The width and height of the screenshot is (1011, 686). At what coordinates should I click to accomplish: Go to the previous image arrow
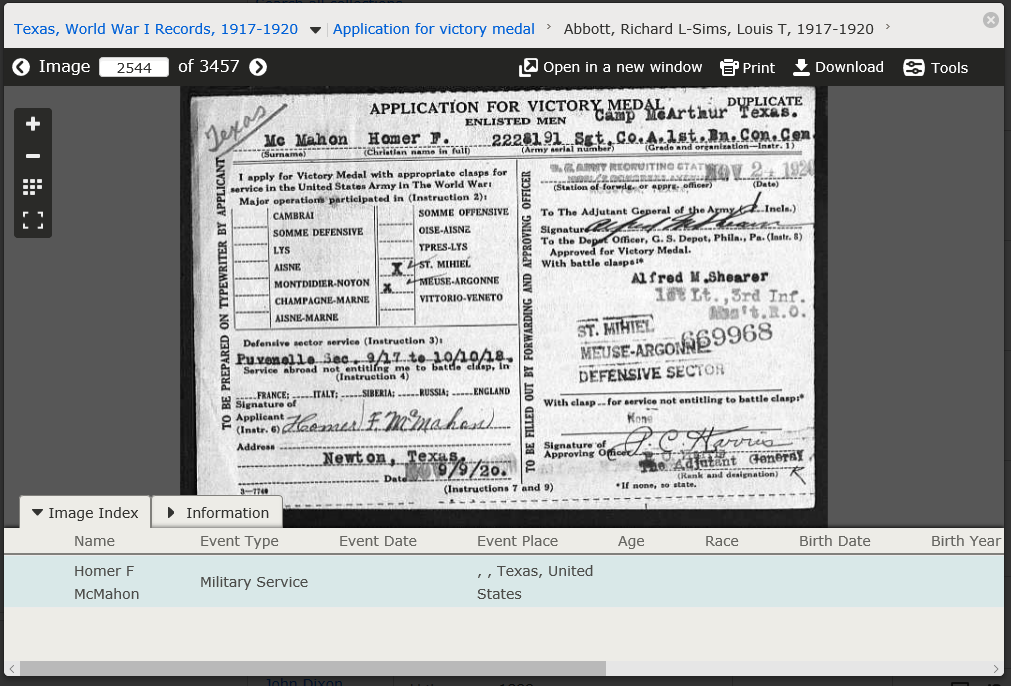[x=21, y=67]
